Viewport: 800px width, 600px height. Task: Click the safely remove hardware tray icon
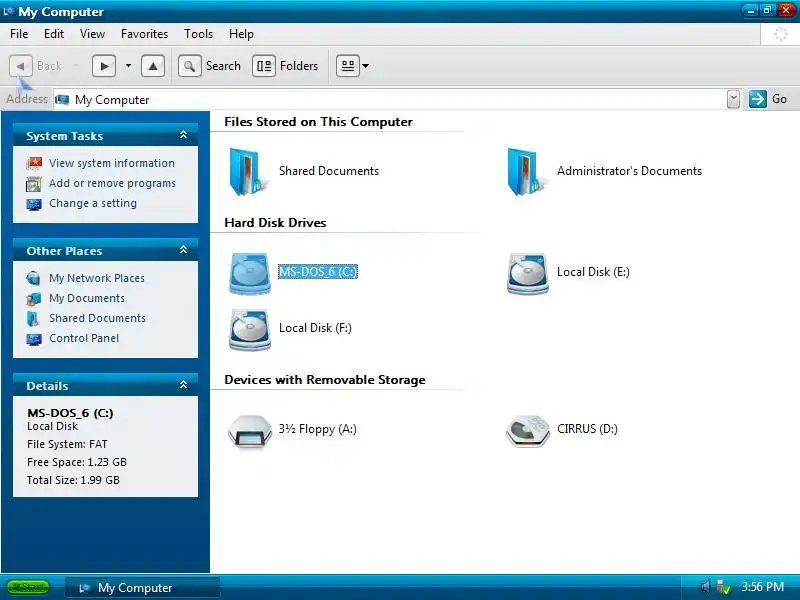[723, 587]
